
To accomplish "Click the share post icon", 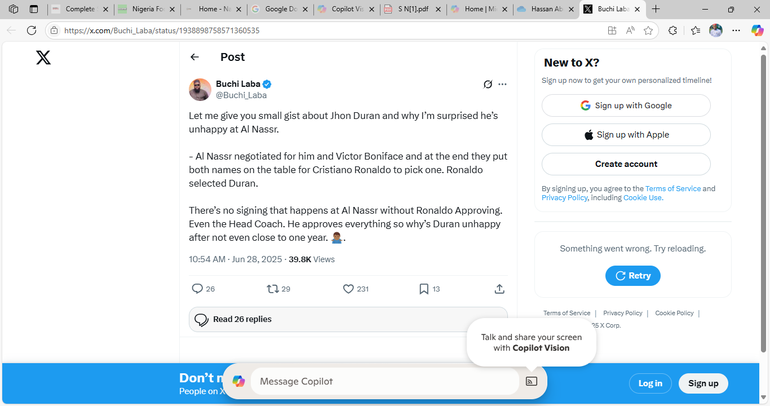I will [x=499, y=289].
